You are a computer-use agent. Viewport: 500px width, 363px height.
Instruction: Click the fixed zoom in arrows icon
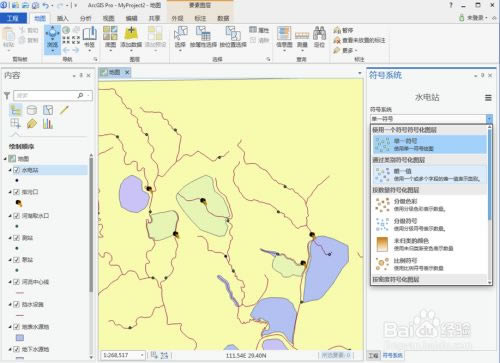66,40
